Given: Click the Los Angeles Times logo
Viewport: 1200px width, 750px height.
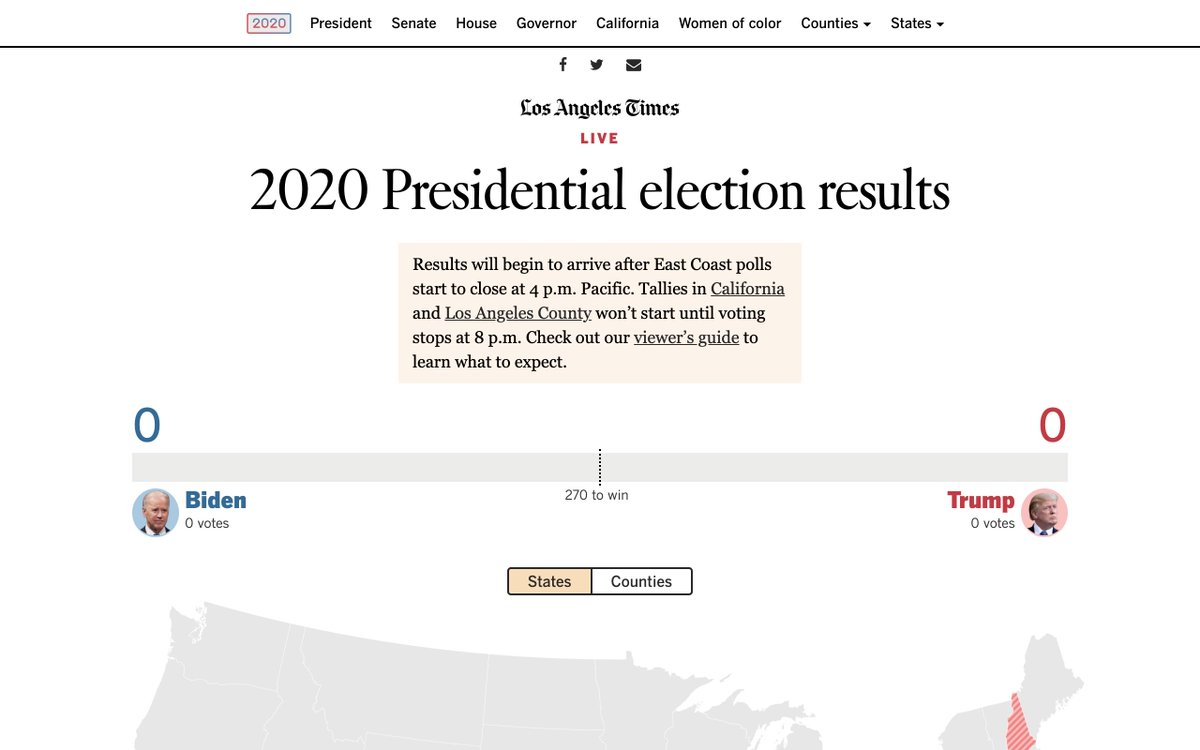Looking at the screenshot, I should 599,108.
